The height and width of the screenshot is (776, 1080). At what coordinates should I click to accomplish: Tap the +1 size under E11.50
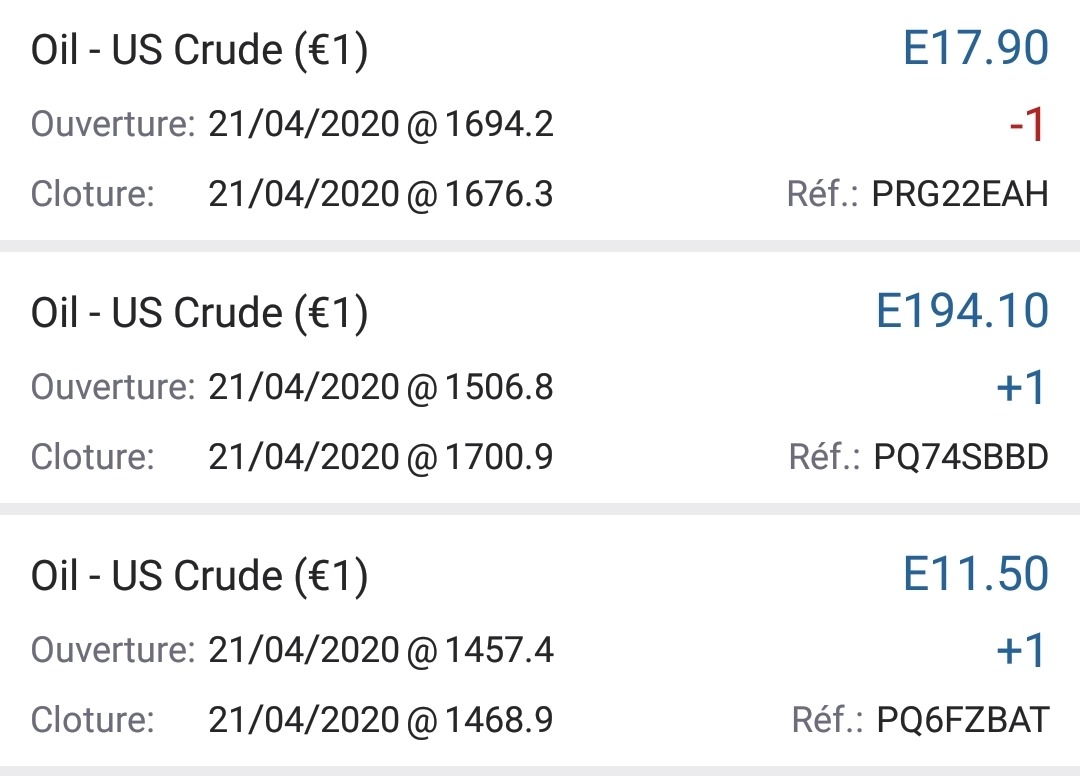click(1021, 652)
